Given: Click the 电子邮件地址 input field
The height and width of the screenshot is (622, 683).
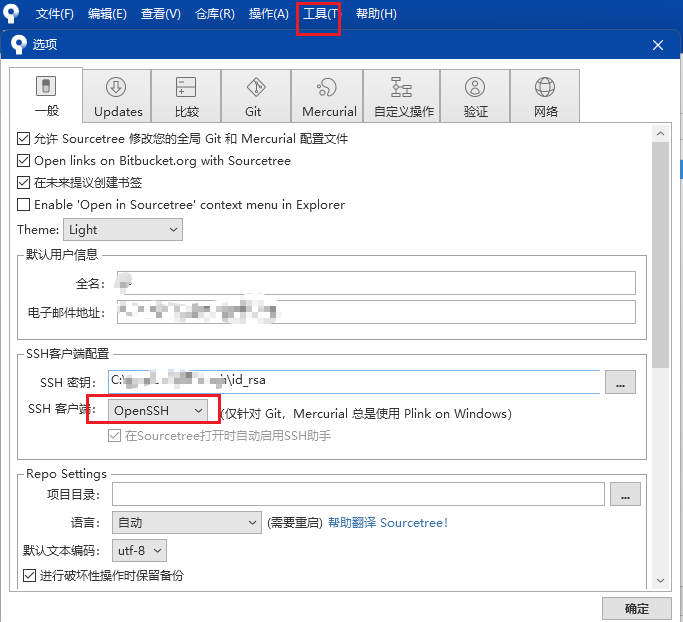Looking at the screenshot, I should coord(376,312).
